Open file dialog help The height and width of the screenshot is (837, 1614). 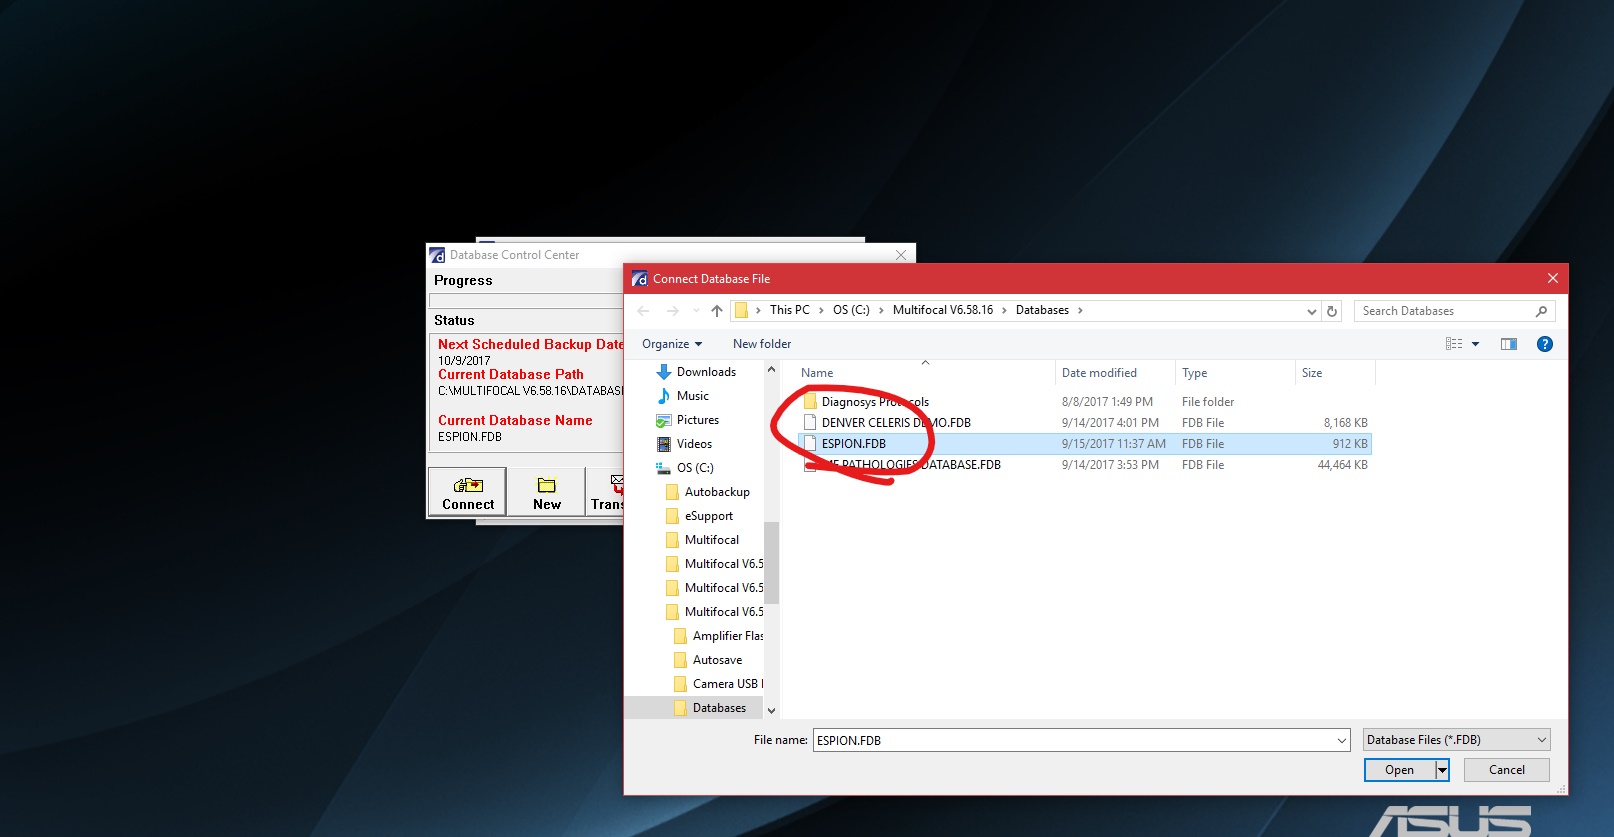1545,344
